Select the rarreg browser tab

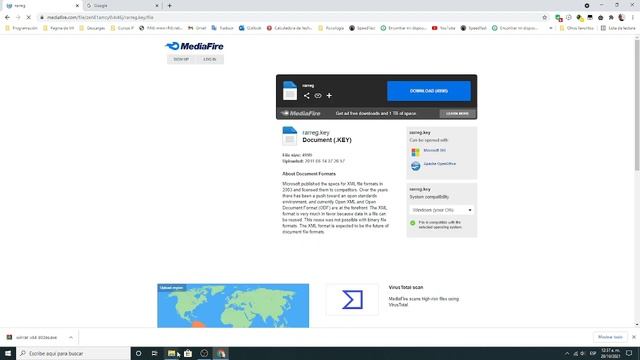pos(41,6)
